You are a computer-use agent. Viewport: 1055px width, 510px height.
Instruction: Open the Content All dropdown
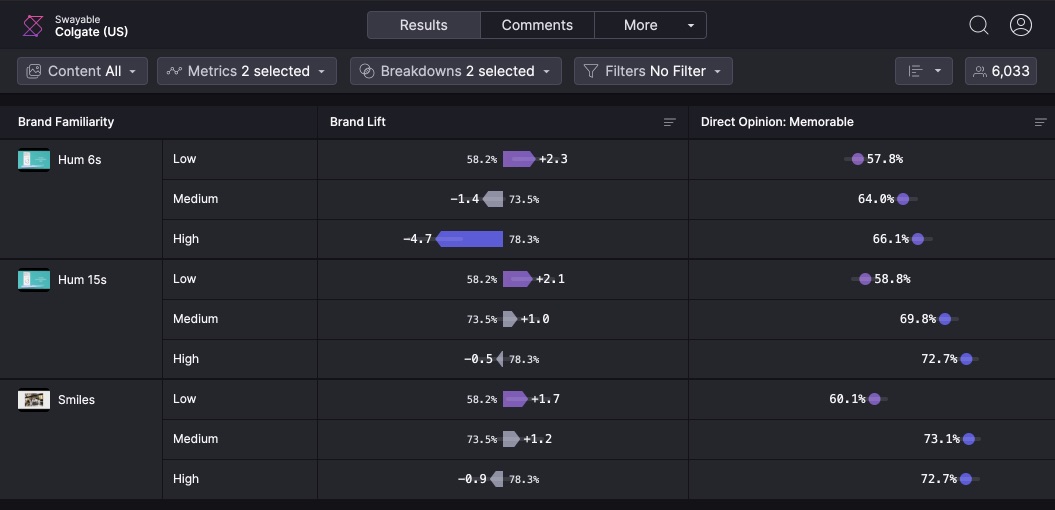tap(82, 71)
